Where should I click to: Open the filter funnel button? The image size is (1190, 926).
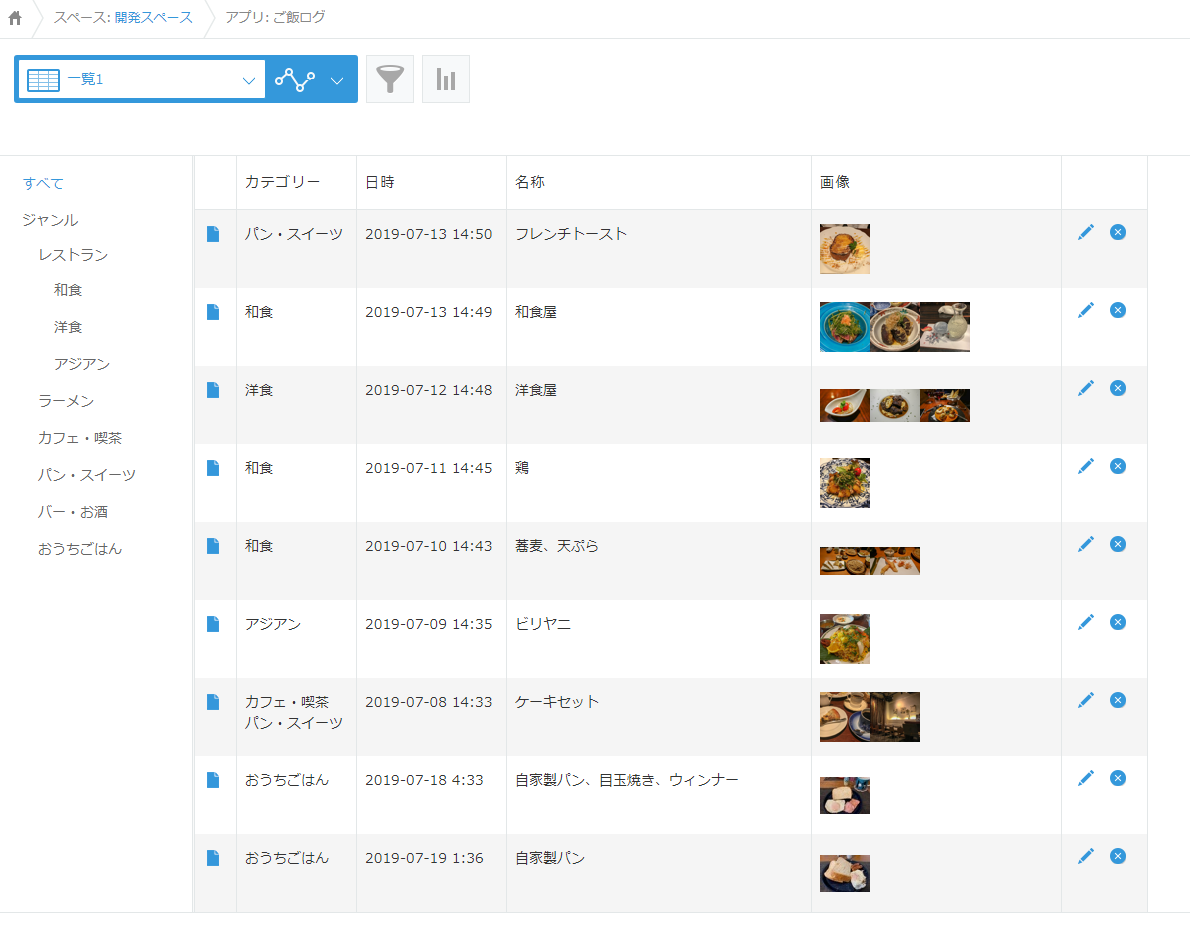[x=390, y=79]
